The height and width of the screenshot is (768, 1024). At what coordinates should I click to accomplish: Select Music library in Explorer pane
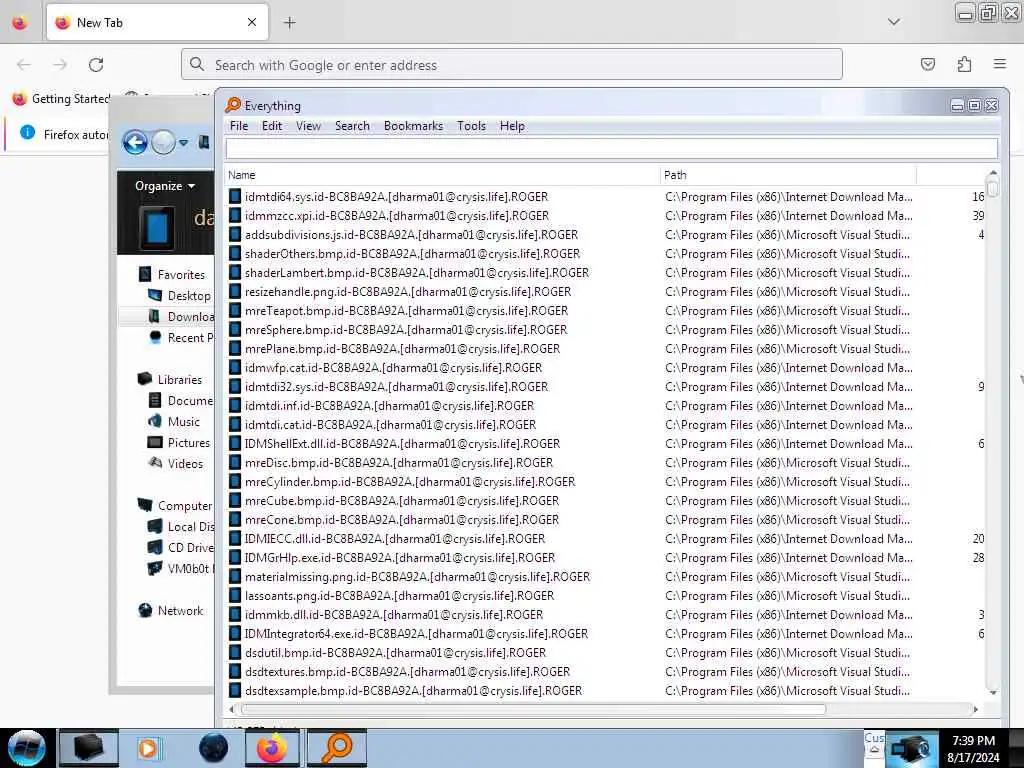184,422
